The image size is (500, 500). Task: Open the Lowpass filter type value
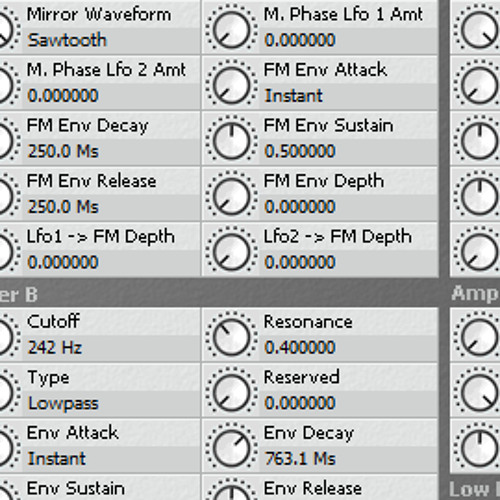click(63, 403)
